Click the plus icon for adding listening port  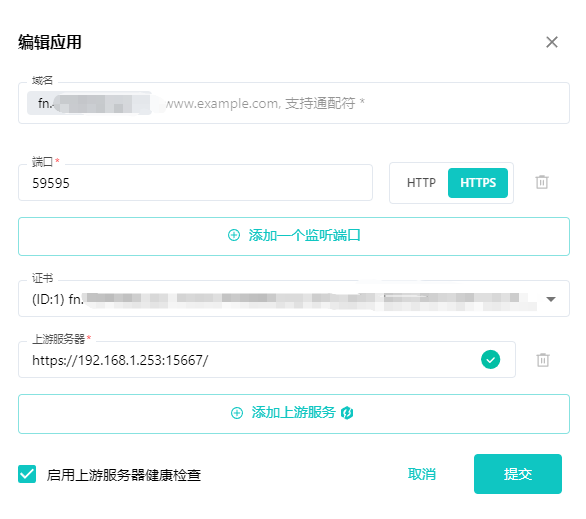(234, 235)
